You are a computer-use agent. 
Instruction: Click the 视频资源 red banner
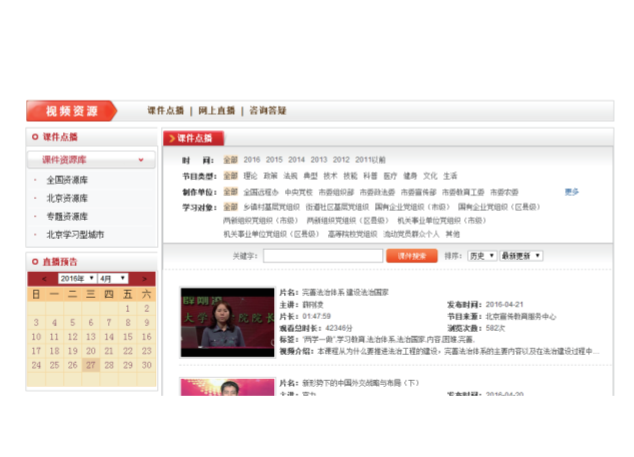click(72, 111)
